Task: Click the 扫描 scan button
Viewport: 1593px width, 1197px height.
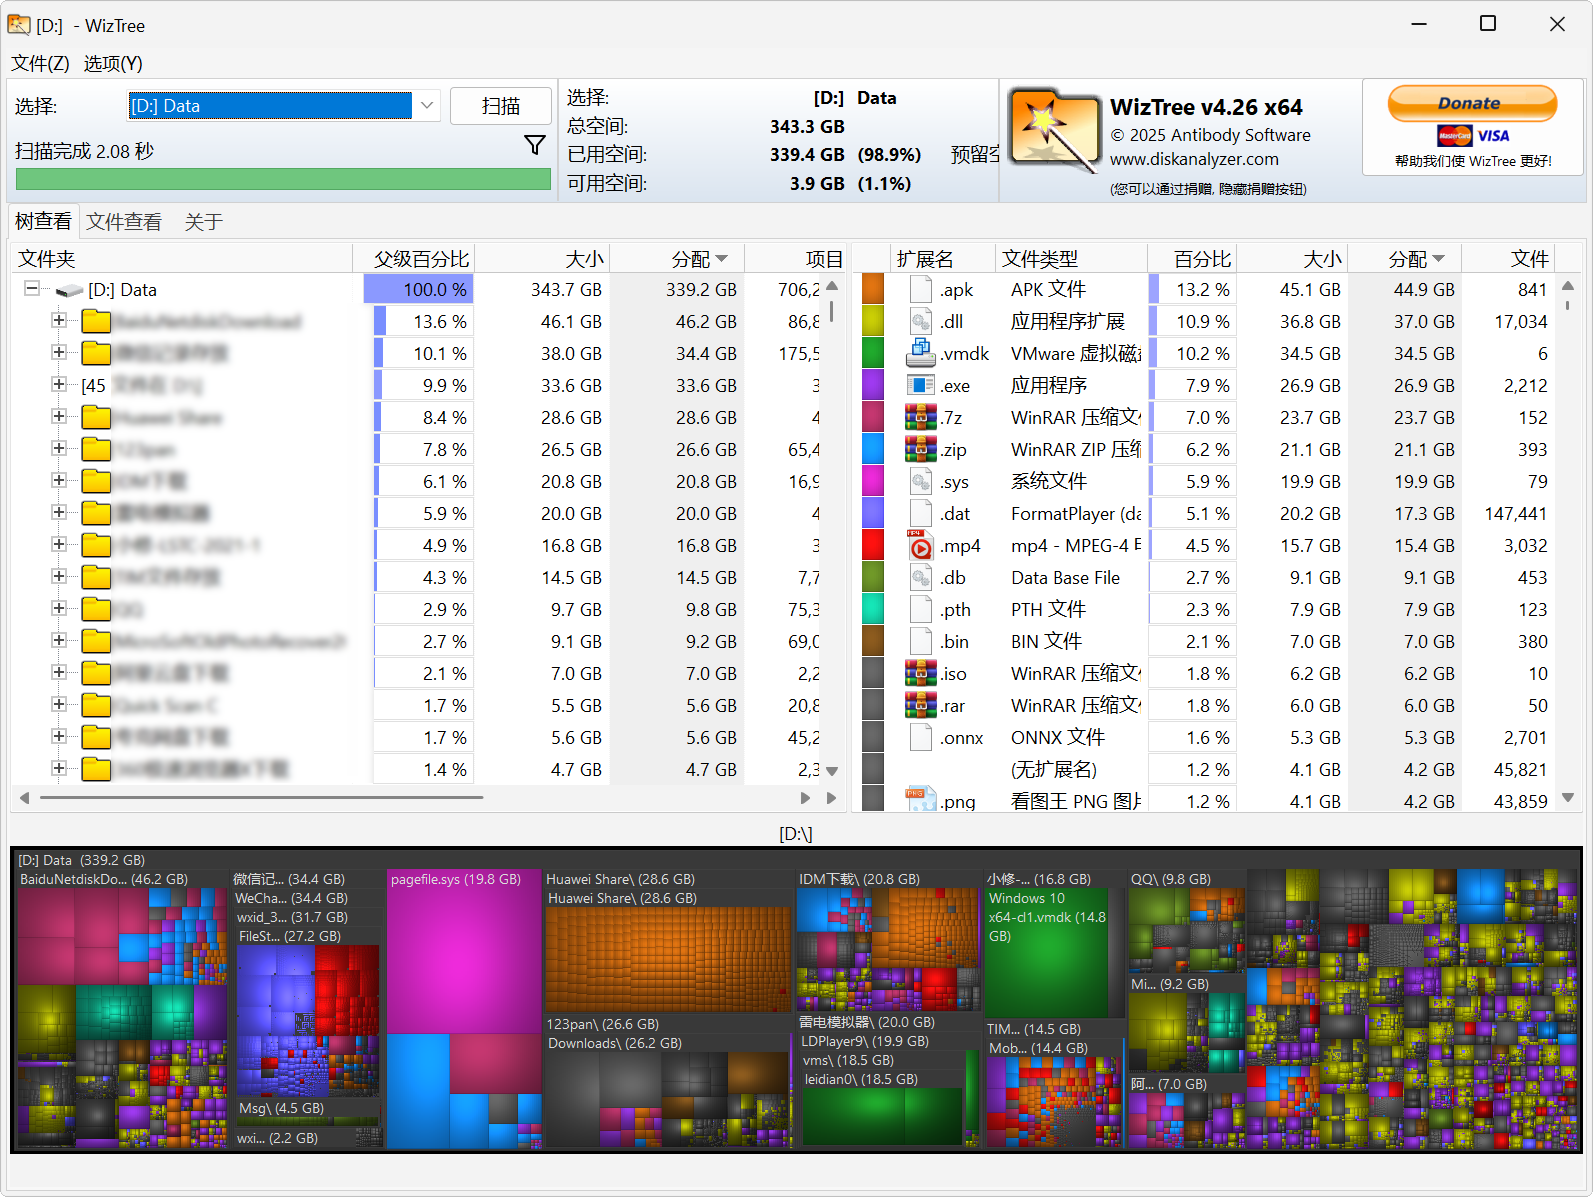Action: [x=500, y=106]
